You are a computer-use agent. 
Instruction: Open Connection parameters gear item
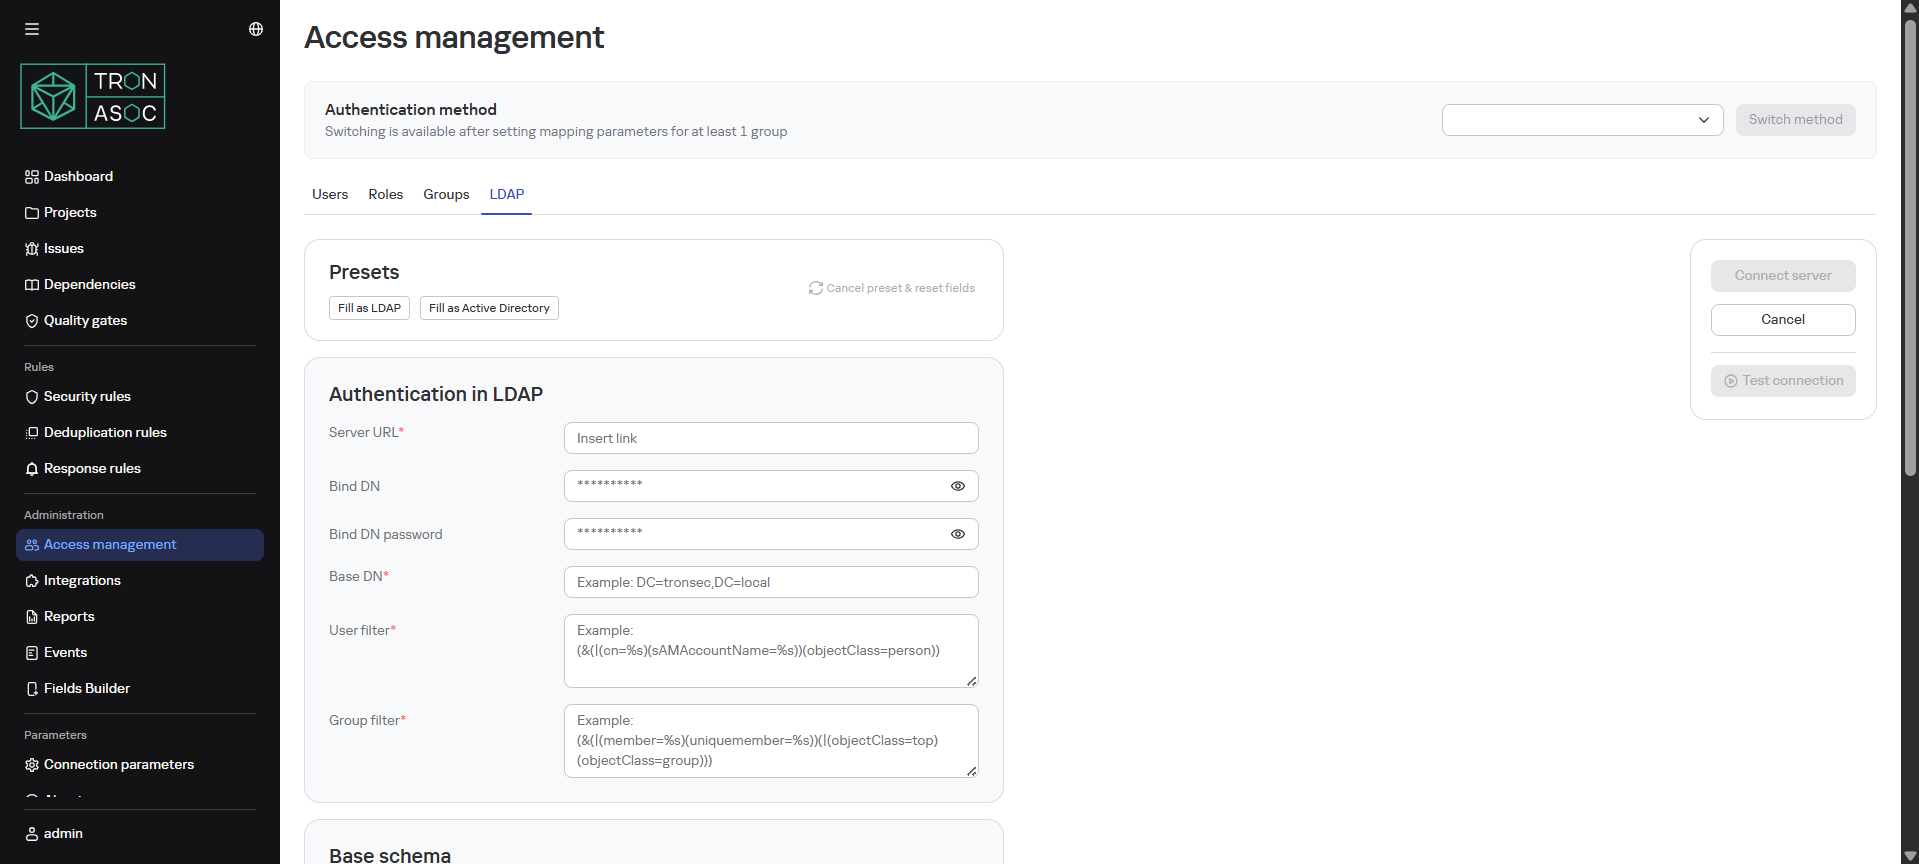pos(118,764)
